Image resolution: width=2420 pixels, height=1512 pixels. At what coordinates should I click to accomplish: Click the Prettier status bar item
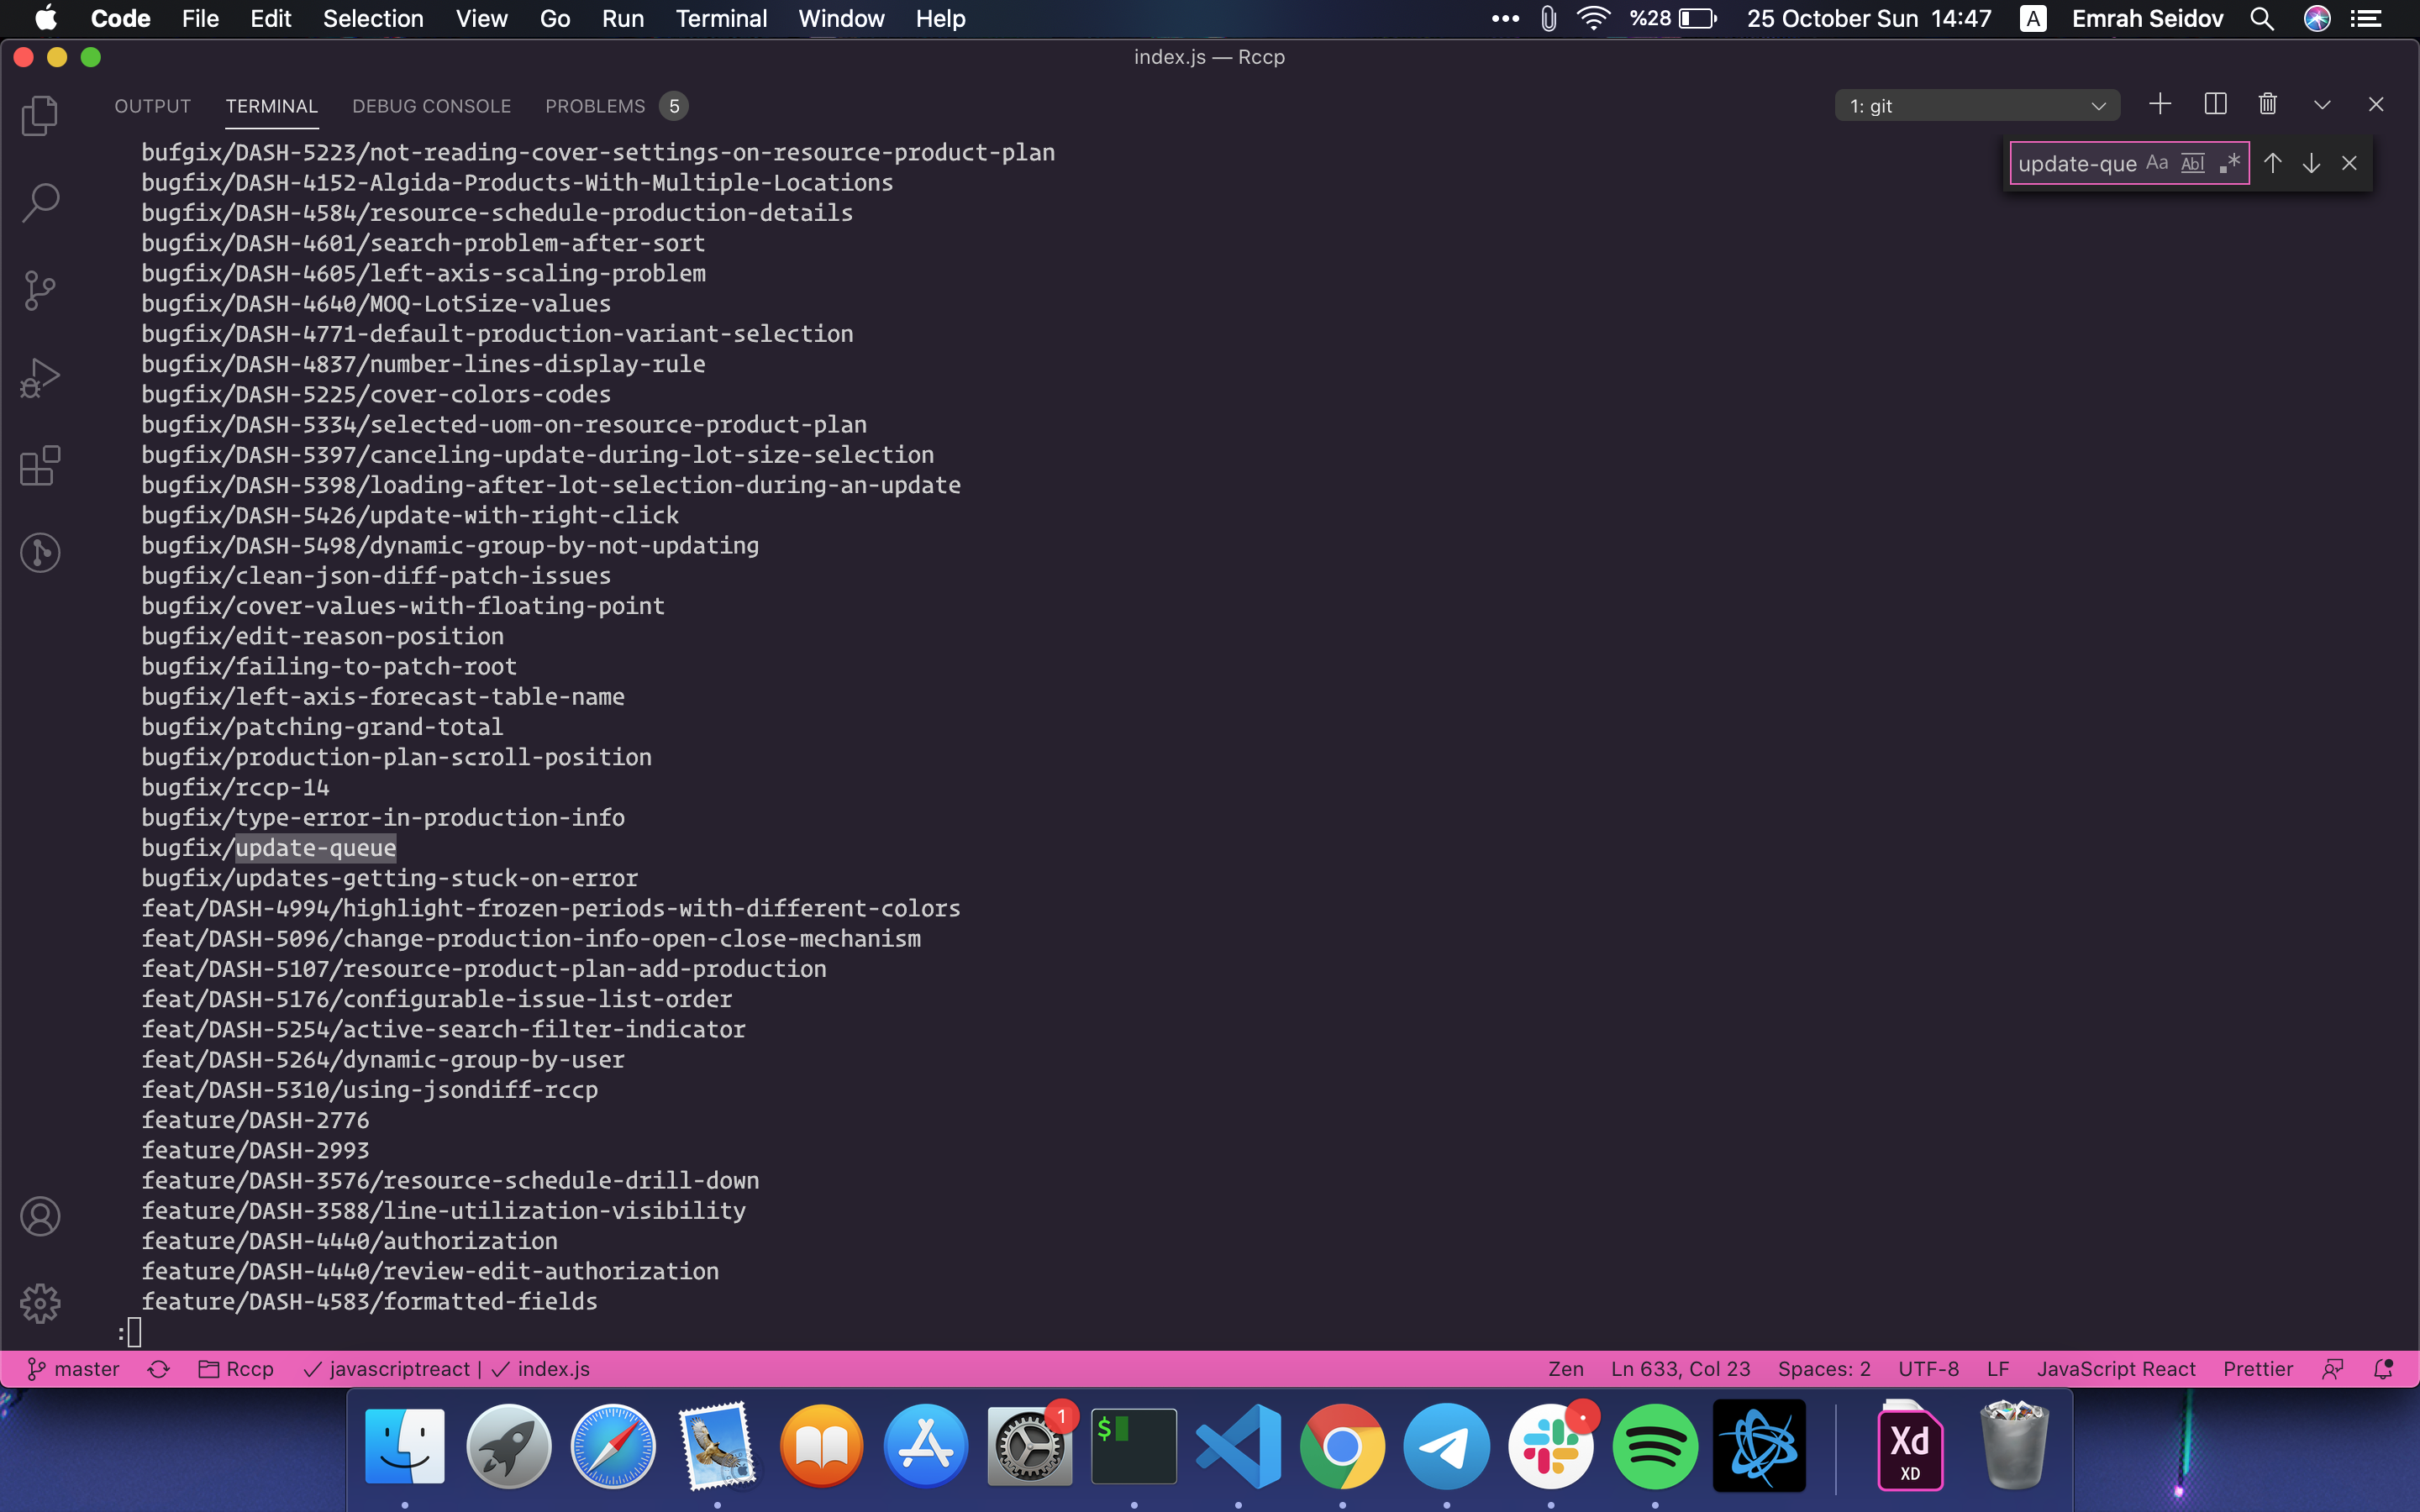pyautogui.click(x=2258, y=1369)
